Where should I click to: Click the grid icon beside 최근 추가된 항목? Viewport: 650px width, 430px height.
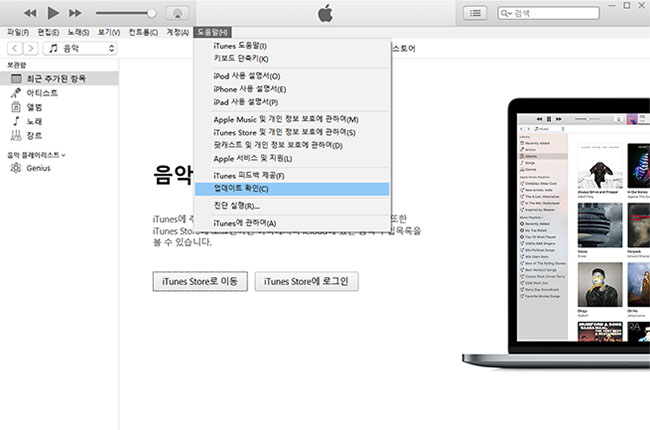pos(16,78)
